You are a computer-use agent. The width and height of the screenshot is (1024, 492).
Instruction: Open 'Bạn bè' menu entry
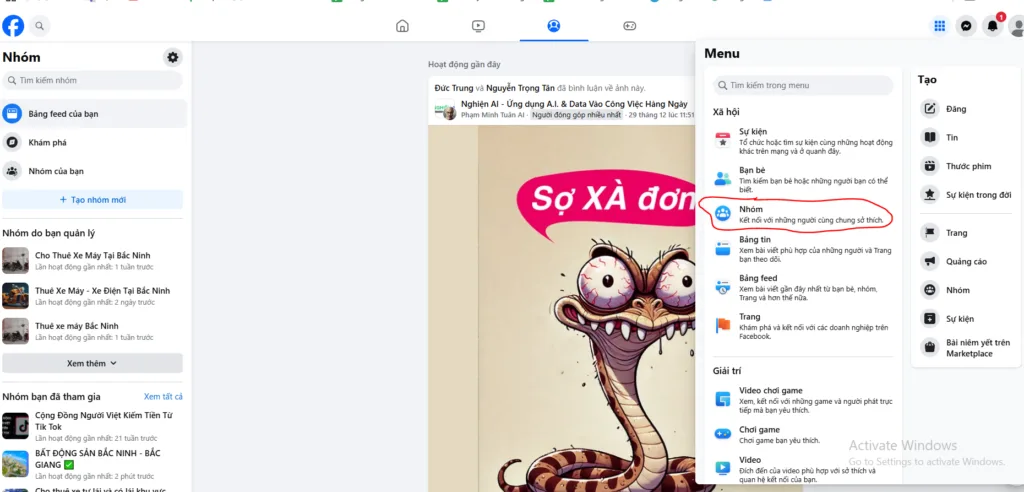803,179
